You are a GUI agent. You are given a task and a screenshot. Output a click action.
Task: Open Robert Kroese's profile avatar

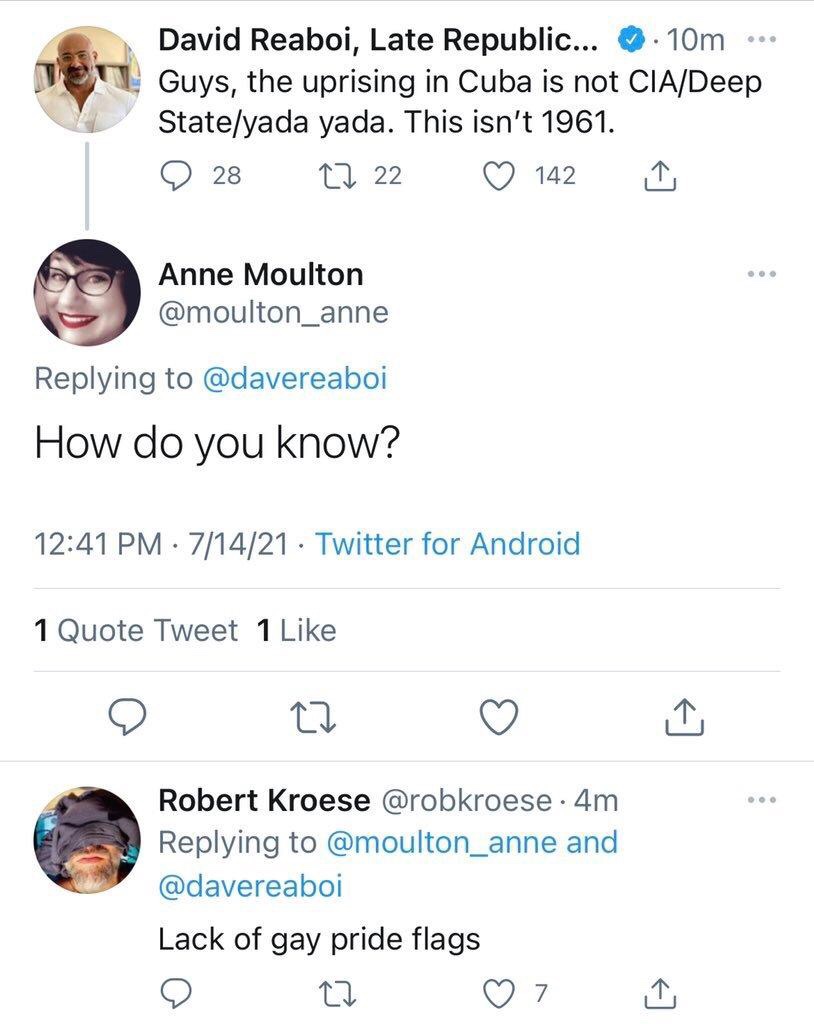tap(87, 839)
